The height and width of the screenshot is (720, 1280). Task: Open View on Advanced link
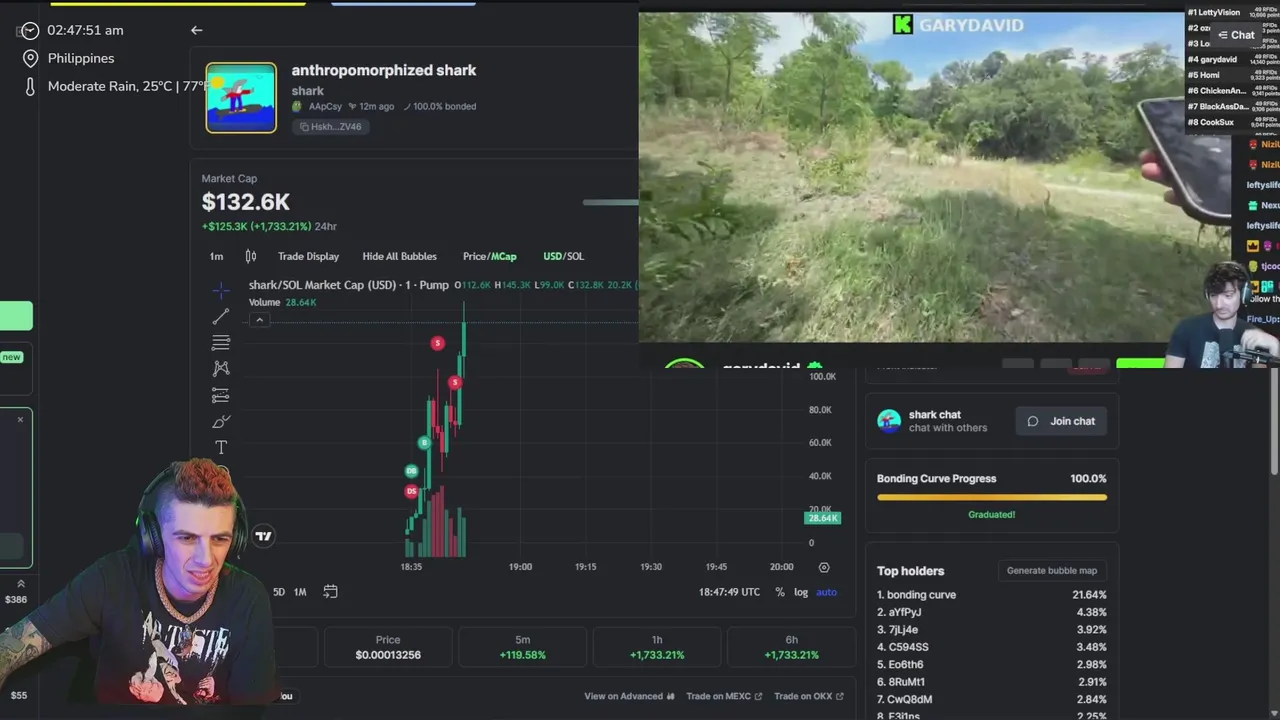coord(629,696)
